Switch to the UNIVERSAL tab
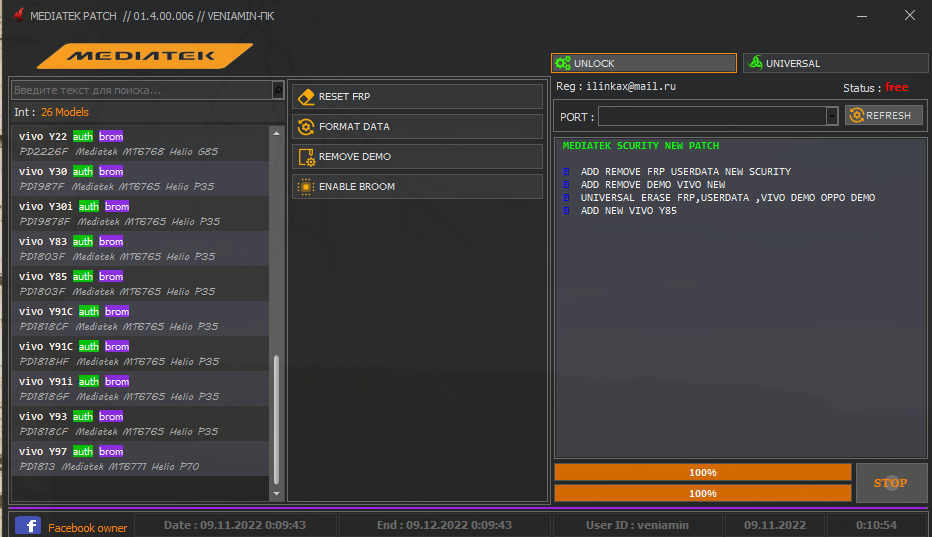932x537 pixels. coord(835,63)
